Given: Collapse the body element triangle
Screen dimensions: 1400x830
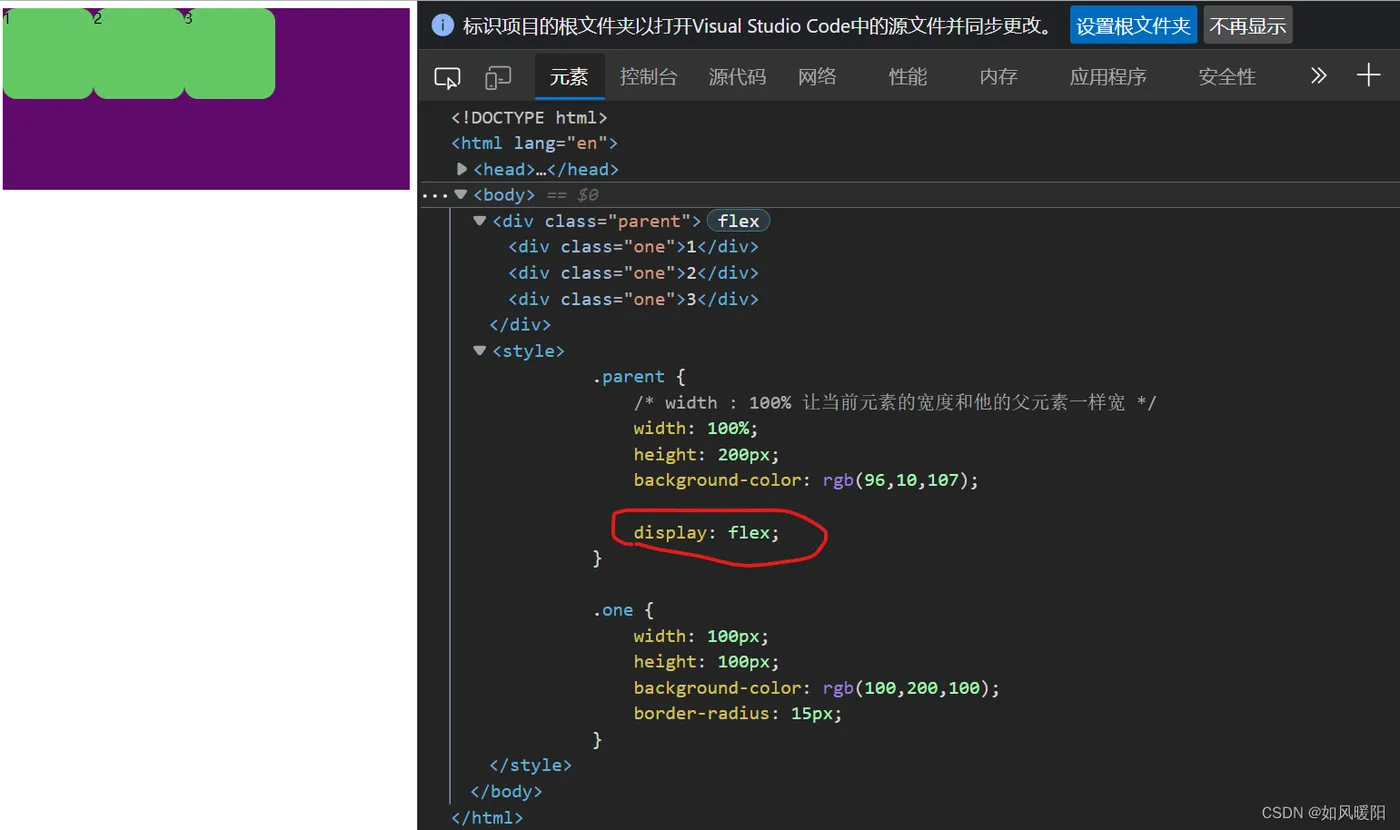Looking at the screenshot, I should 460,195.
